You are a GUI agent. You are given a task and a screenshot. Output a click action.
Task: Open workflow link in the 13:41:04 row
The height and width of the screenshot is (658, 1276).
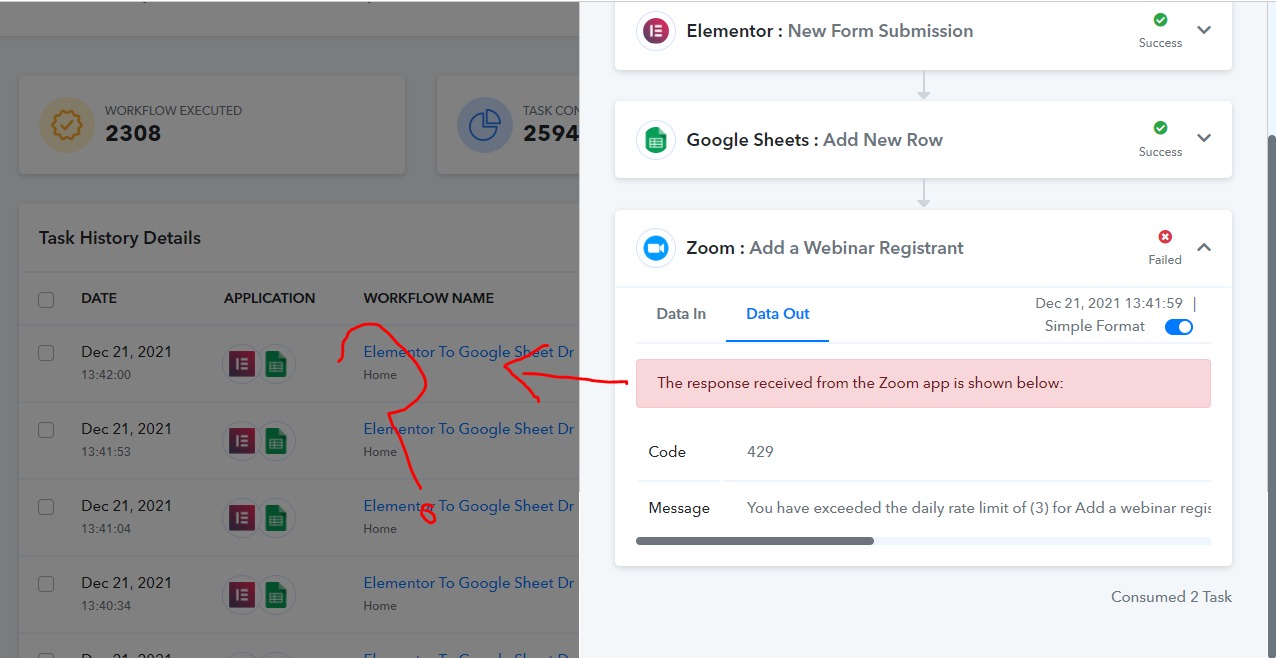click(x=469, y=506)
